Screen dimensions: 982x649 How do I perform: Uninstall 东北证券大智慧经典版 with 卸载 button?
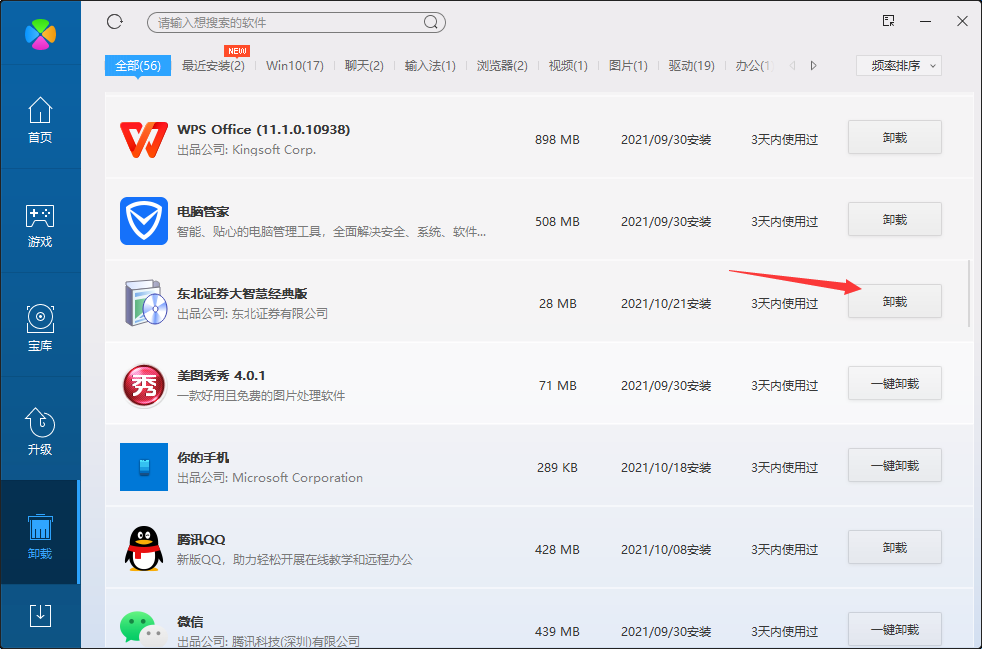[x=895, y=301]
